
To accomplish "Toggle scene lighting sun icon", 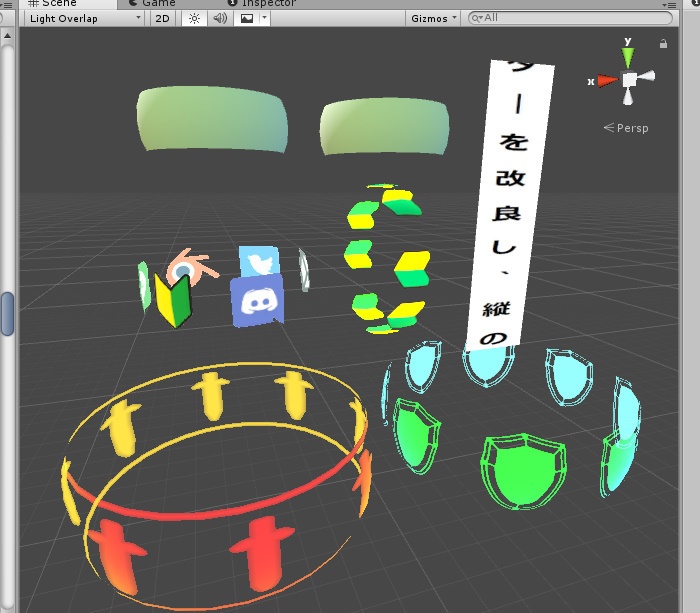I will click(194, 18).
